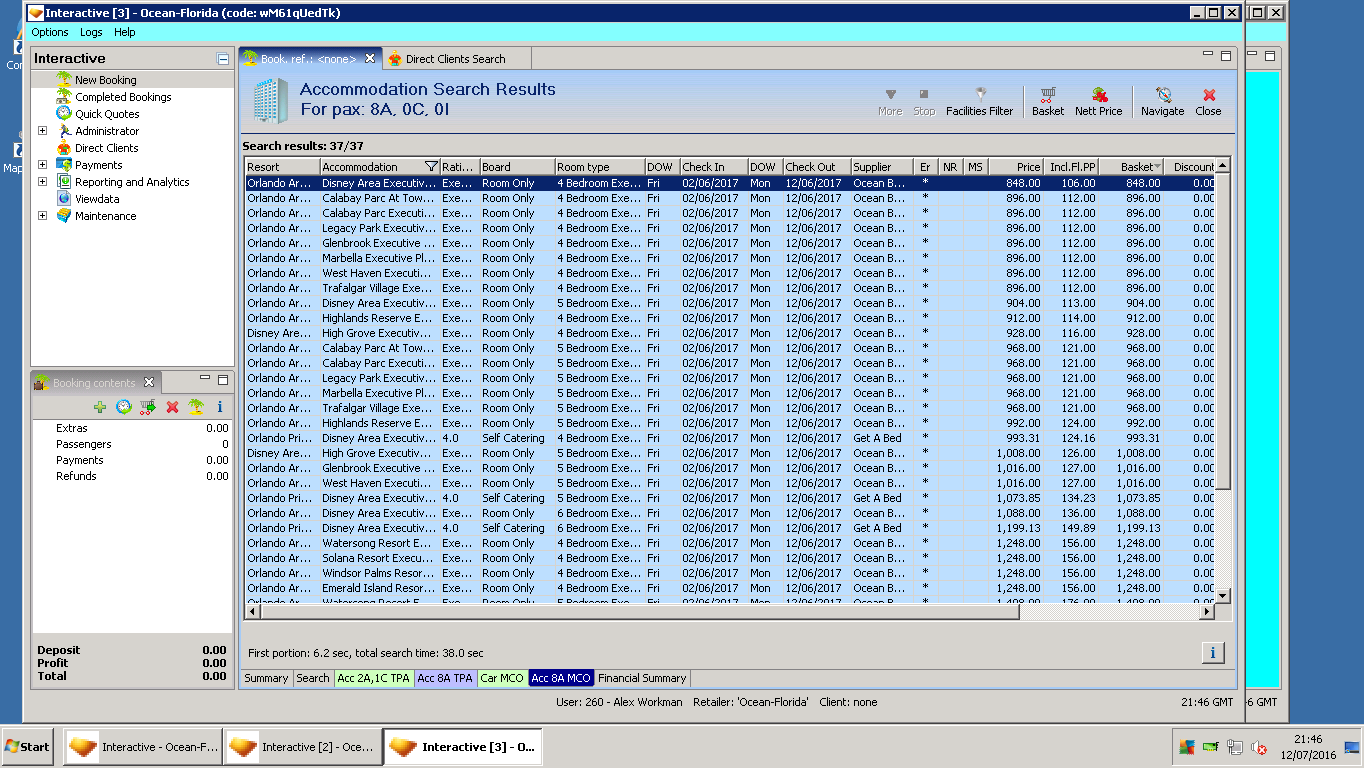Click the cart with green arrow icon
Viewport: 1364px width, 768px height.
tap(147, 407)
